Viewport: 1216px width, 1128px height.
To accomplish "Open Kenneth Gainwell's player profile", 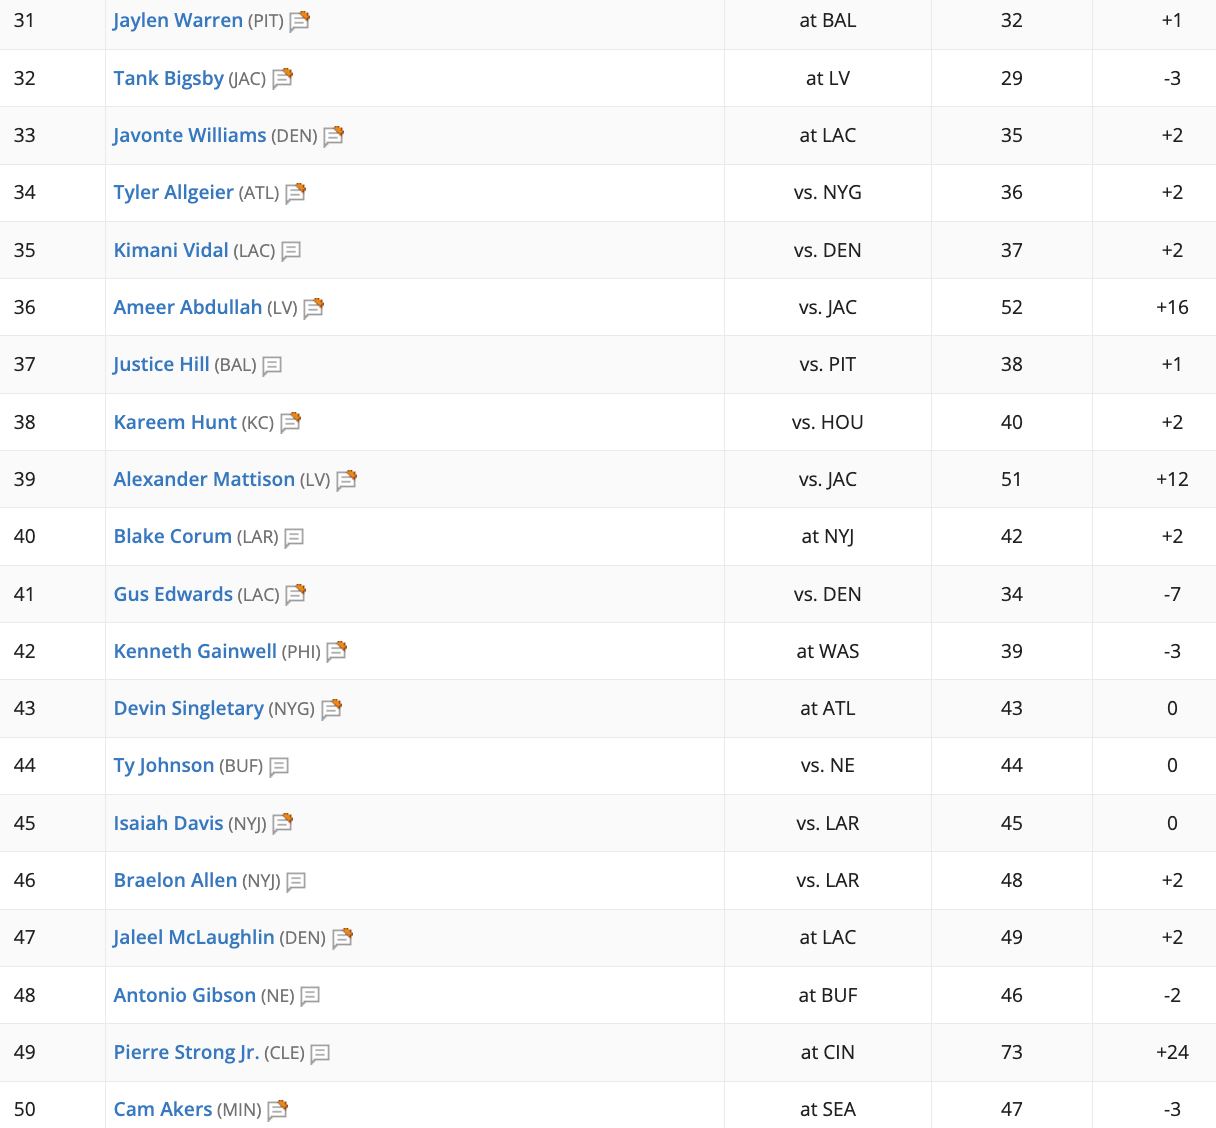I will coord(195,651).
